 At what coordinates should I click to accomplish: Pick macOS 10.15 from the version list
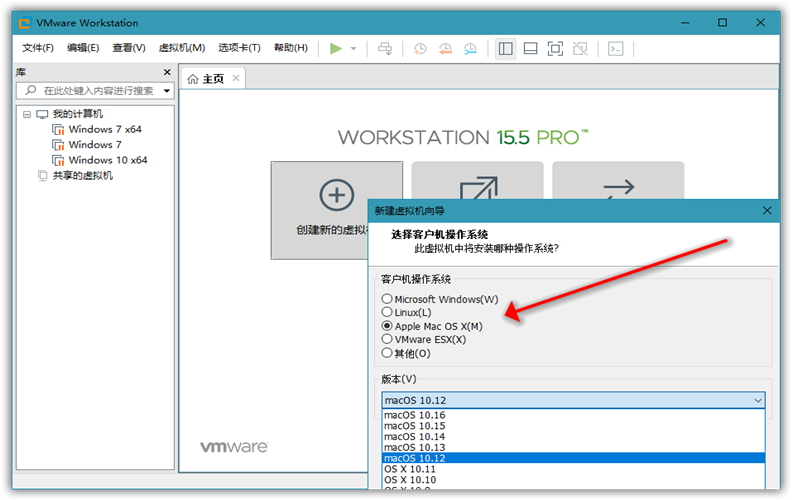pos(415,425)
